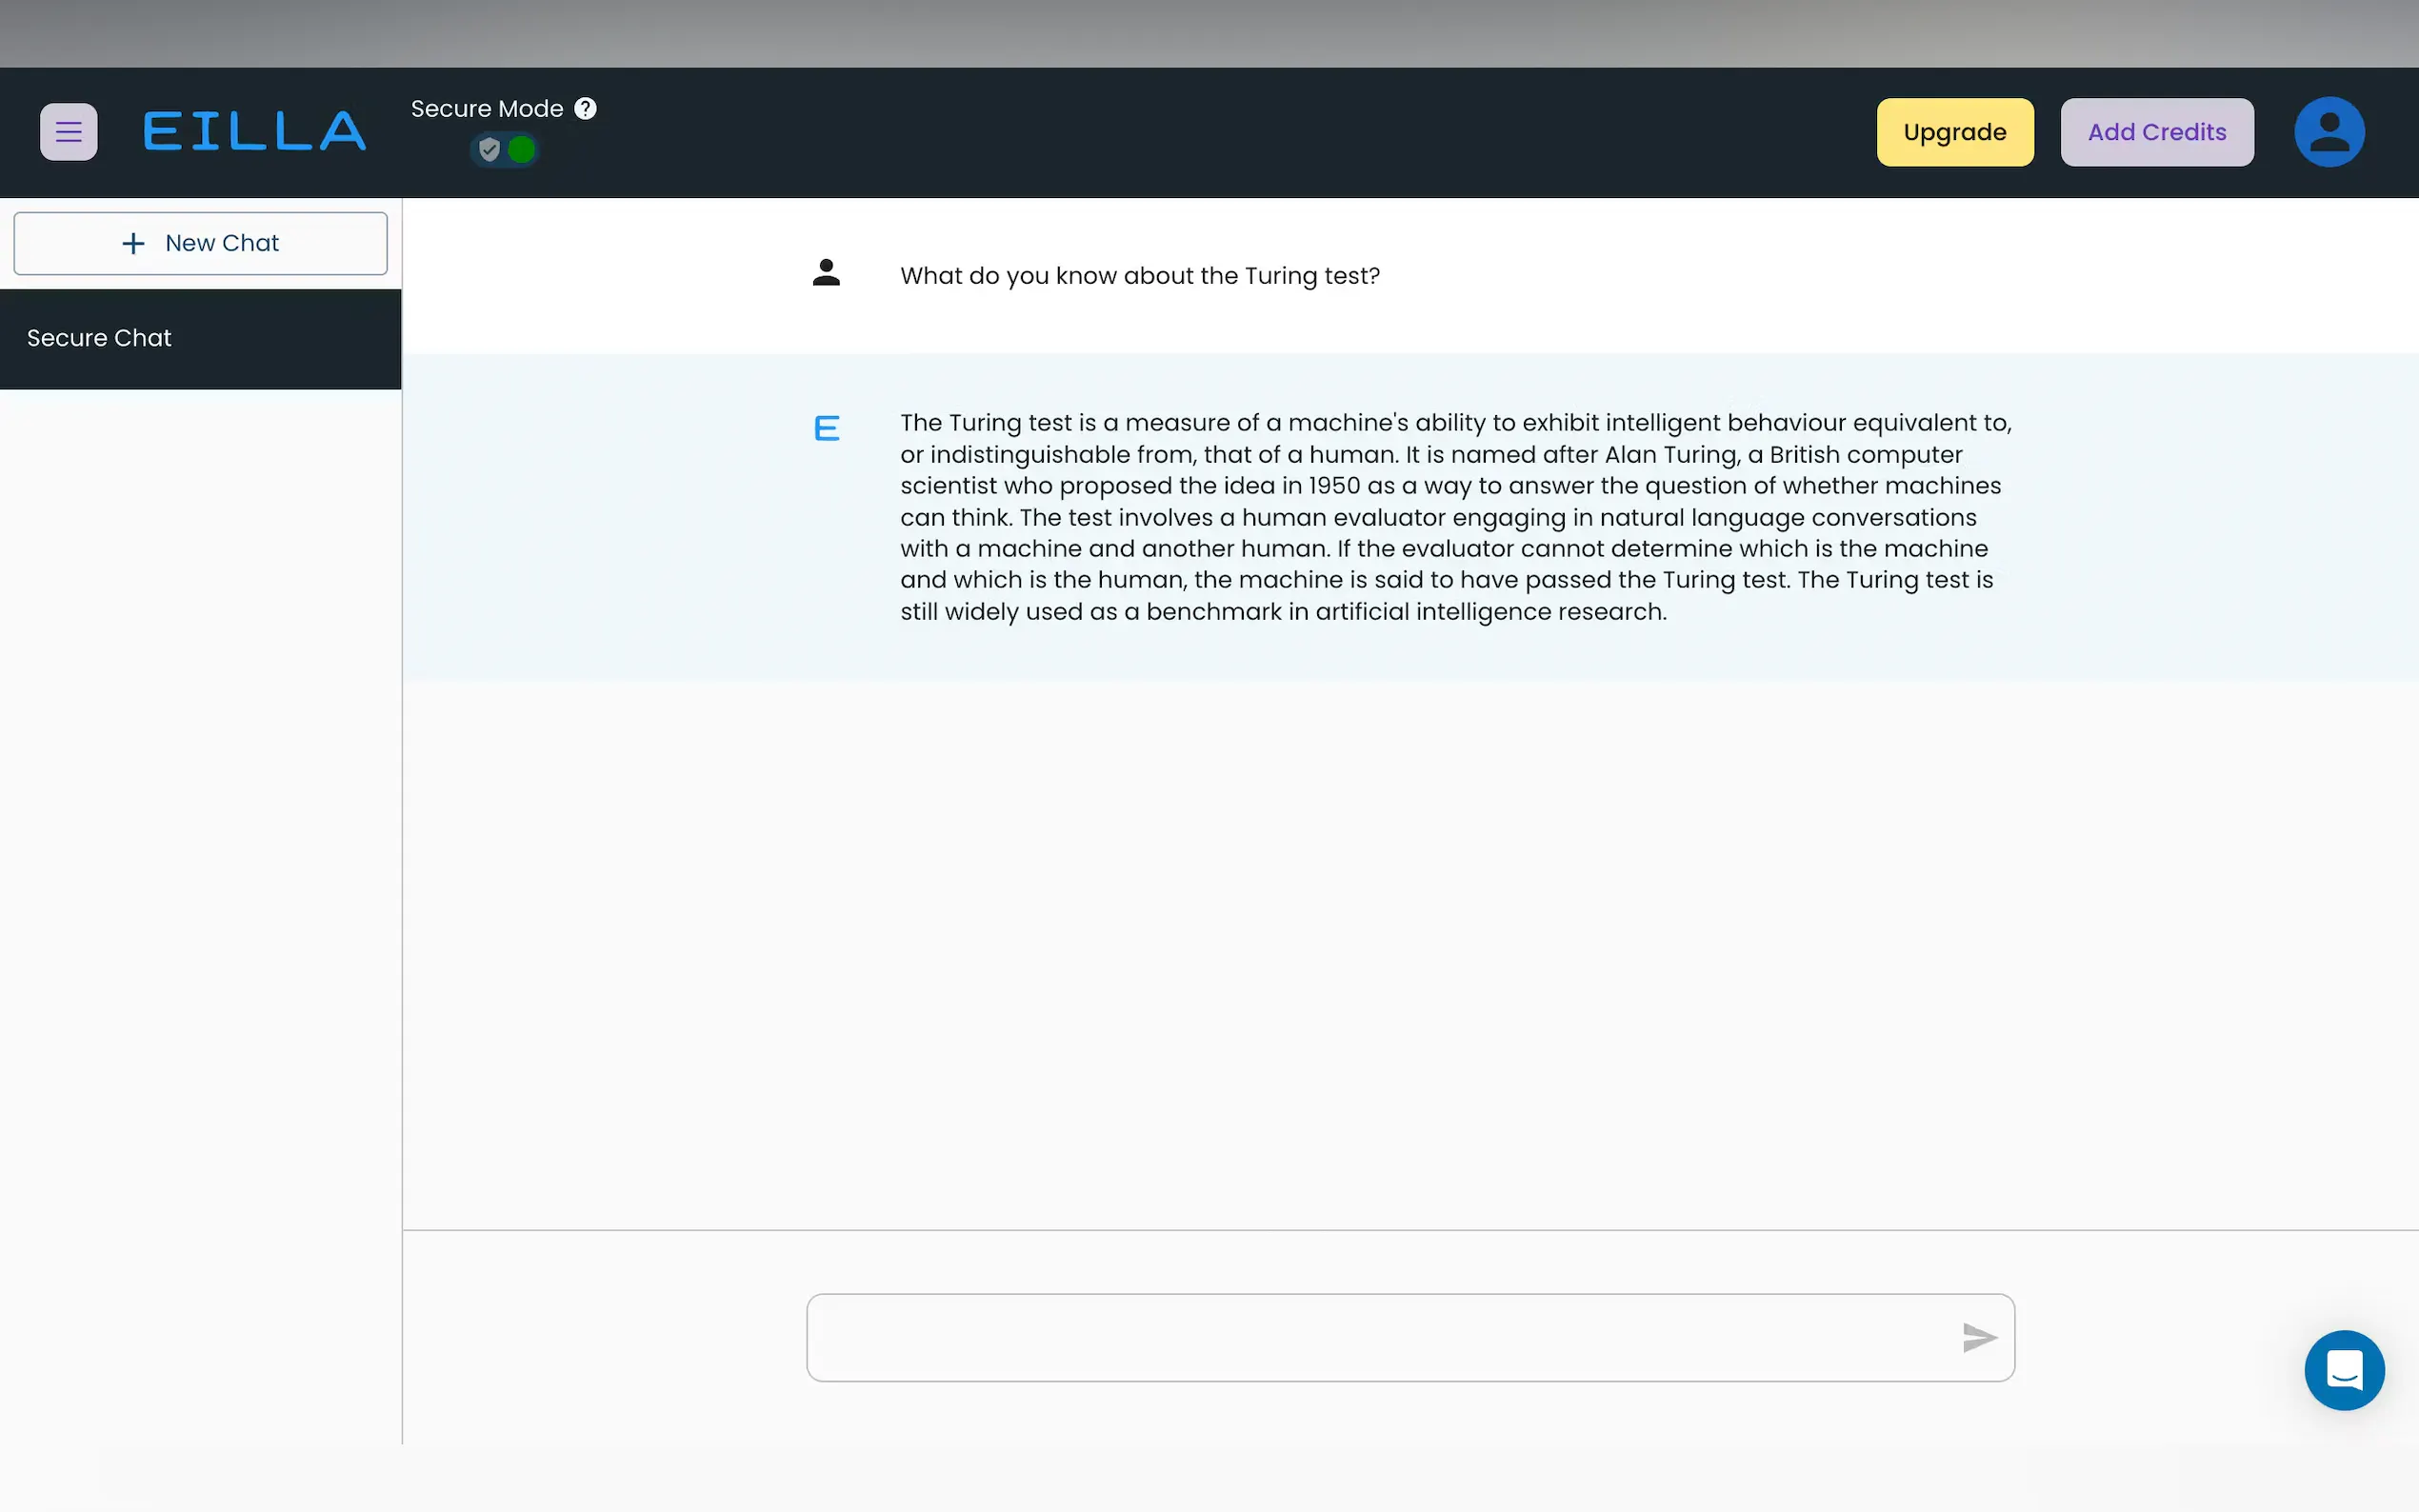The image size is (2419, 1512).
Task: Click the empty chat area below the response
Action: (1410, 950)
